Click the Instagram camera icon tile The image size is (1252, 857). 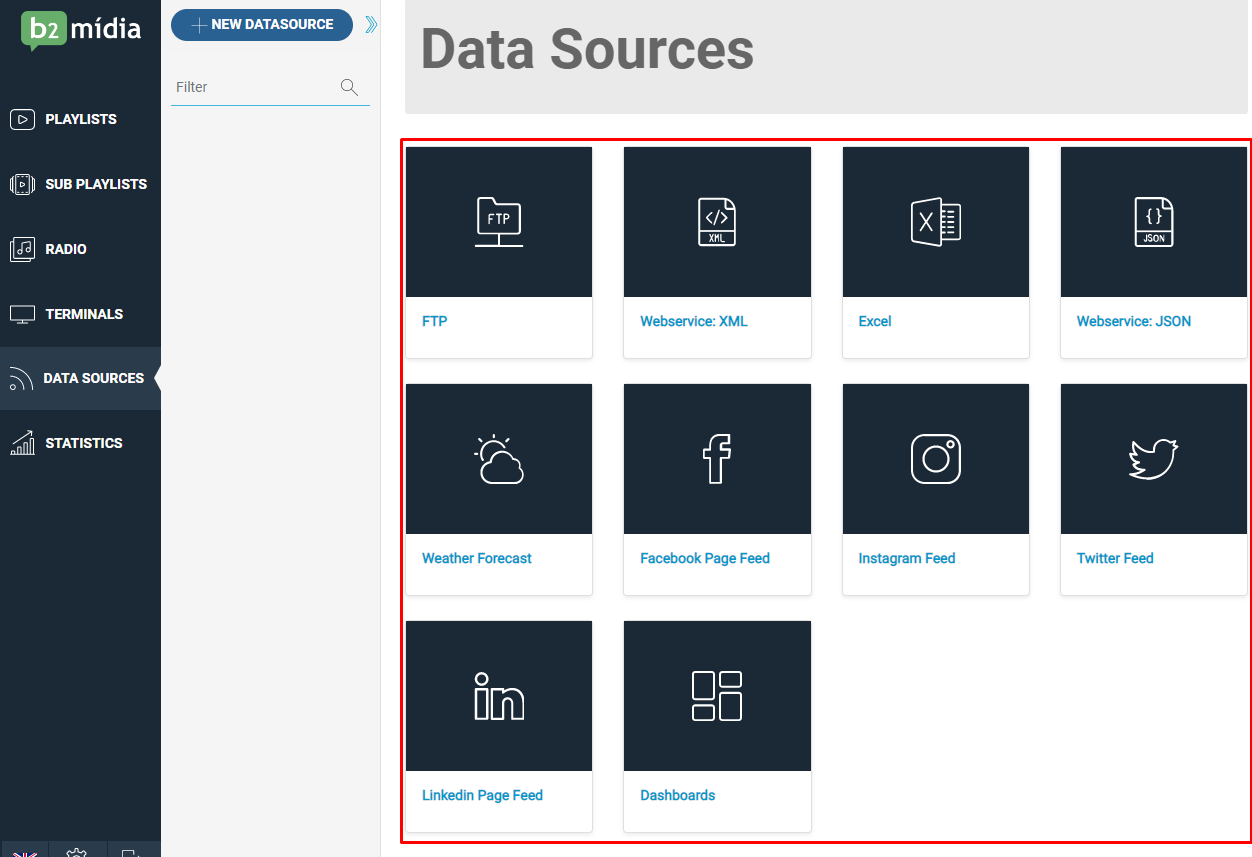tap(935, 459)
